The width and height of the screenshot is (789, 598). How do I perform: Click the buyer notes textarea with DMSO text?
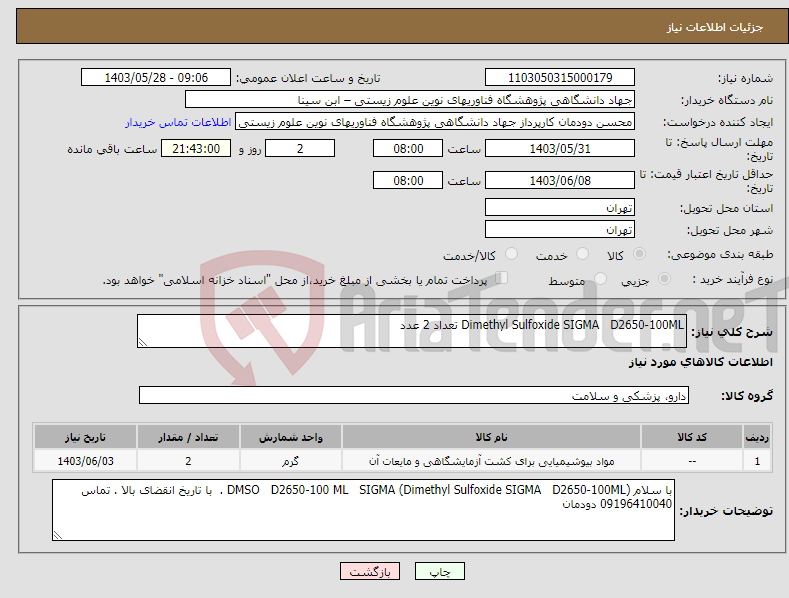363,510
